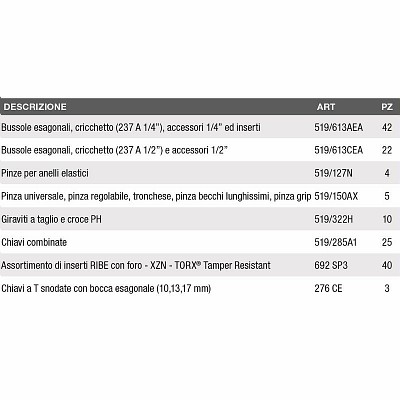The width and height of the screenshot is (400, 400).
Task: Click the Pinza universale description text
Action: [156, 196]
